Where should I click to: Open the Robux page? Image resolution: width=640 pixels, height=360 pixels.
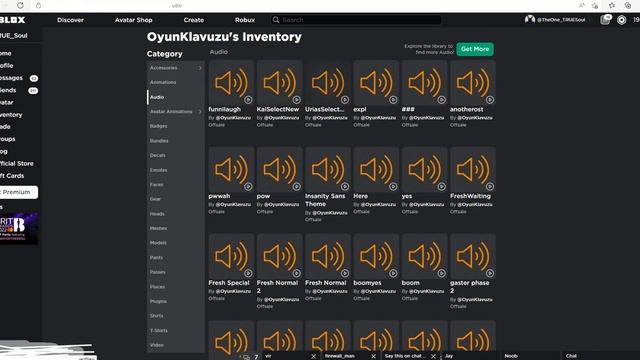245,20
